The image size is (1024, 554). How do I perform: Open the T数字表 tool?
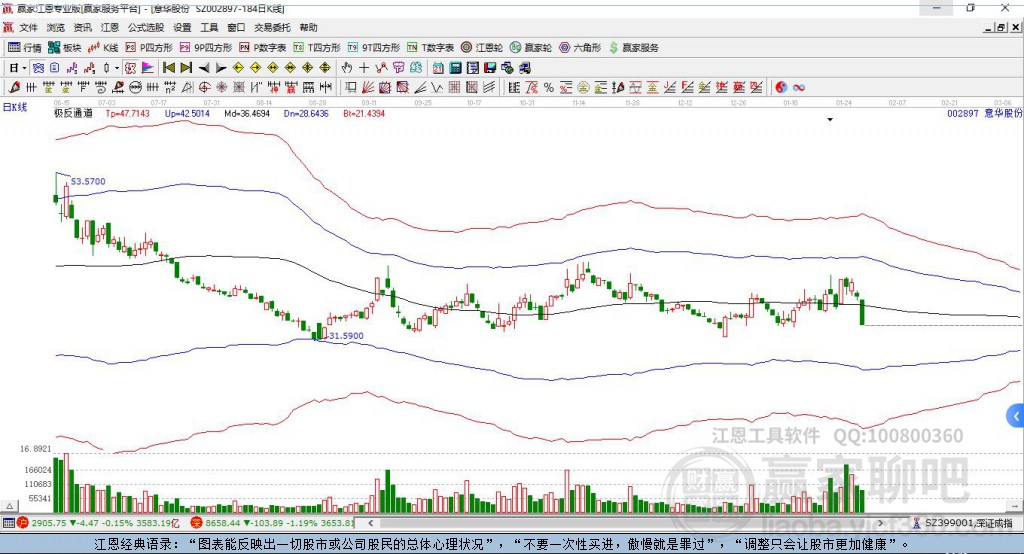click(x=430, y=48)
